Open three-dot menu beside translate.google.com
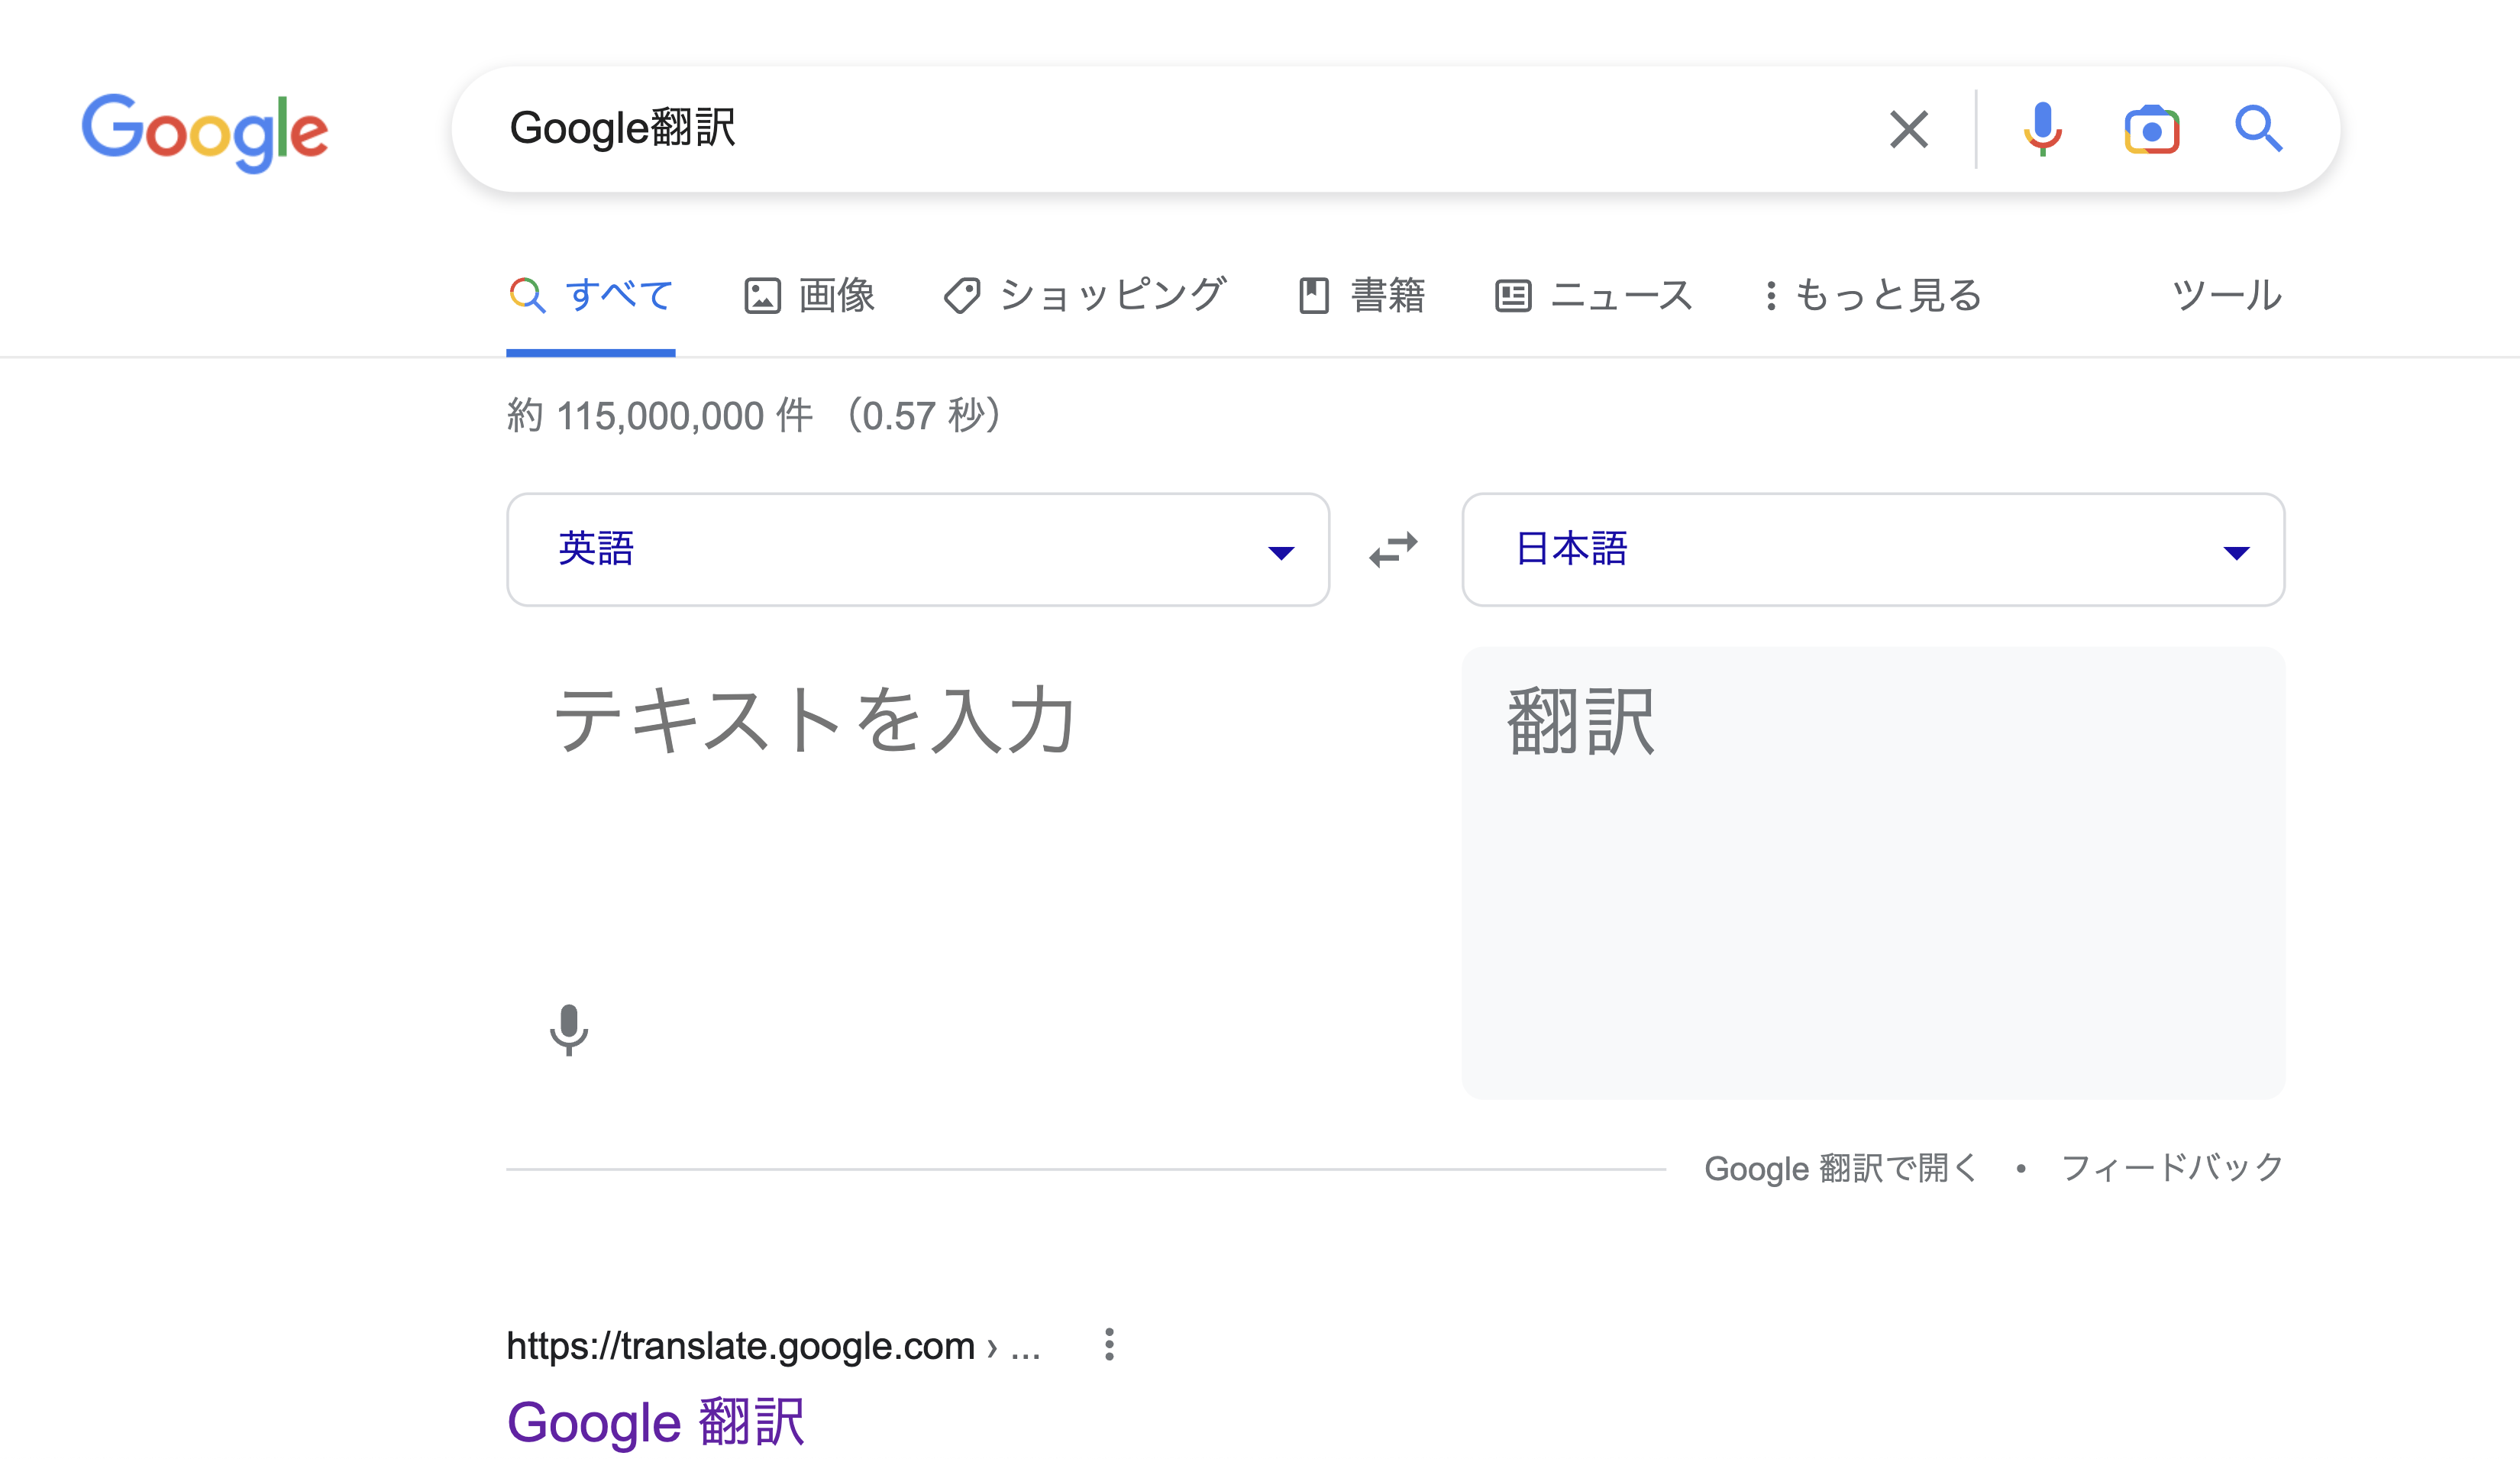 (1109, 1345)
